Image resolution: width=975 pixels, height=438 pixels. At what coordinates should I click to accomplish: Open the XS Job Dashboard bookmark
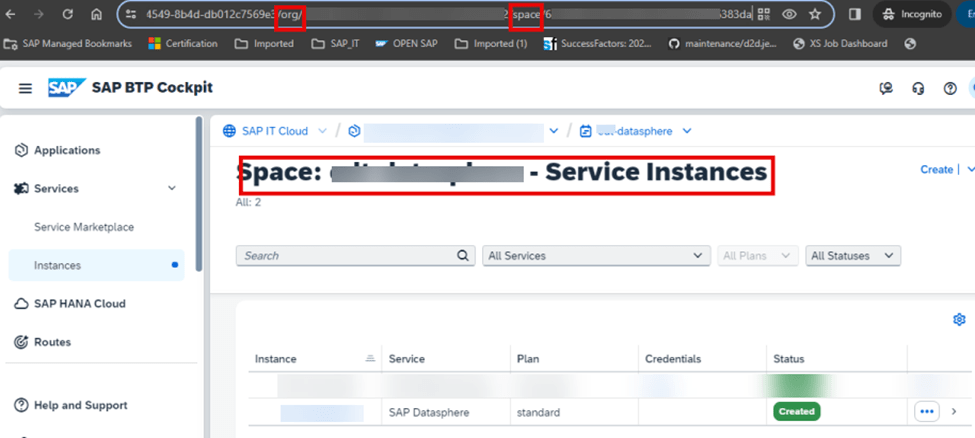coord(840,44)
